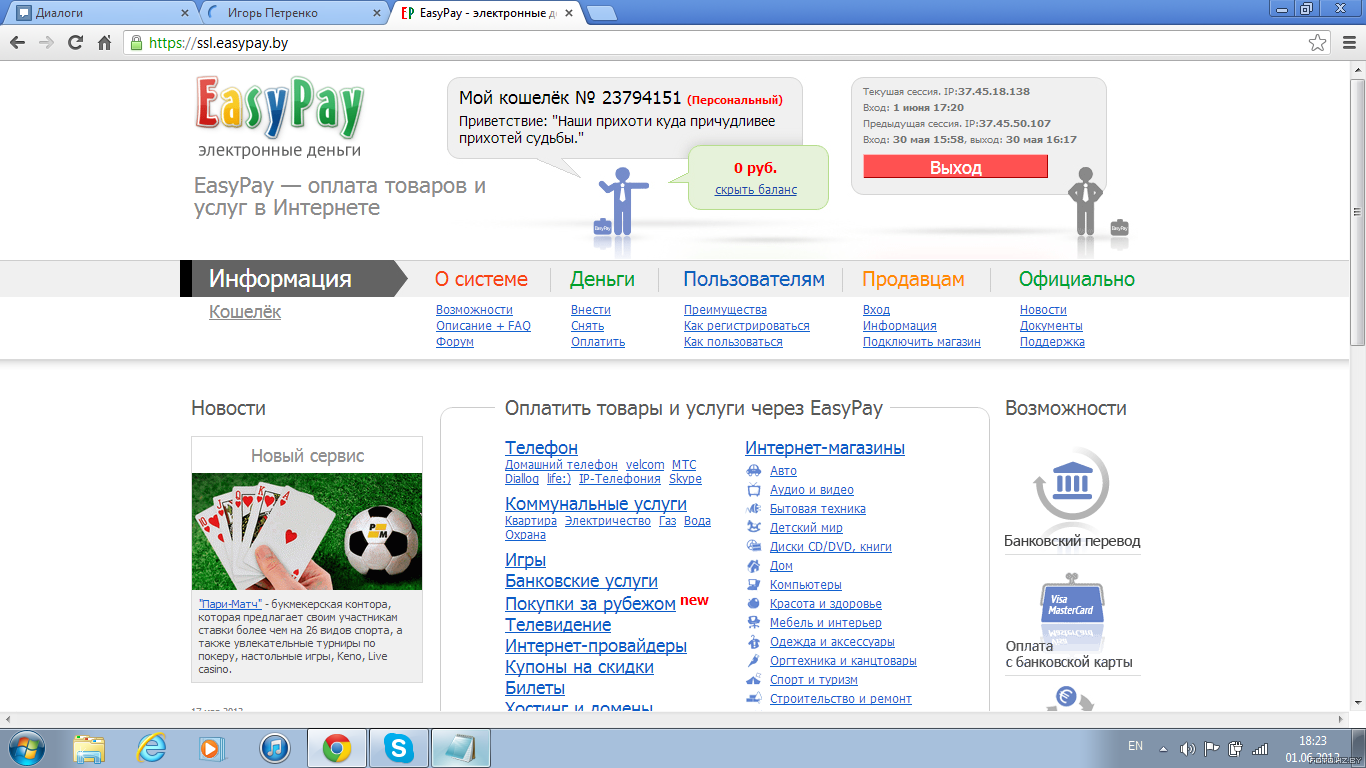Image resolution: width=1366 pixels, height=768 pixels.
Task: Open the Интернет-провайдеры link
Action: click(x=596, y=647)
